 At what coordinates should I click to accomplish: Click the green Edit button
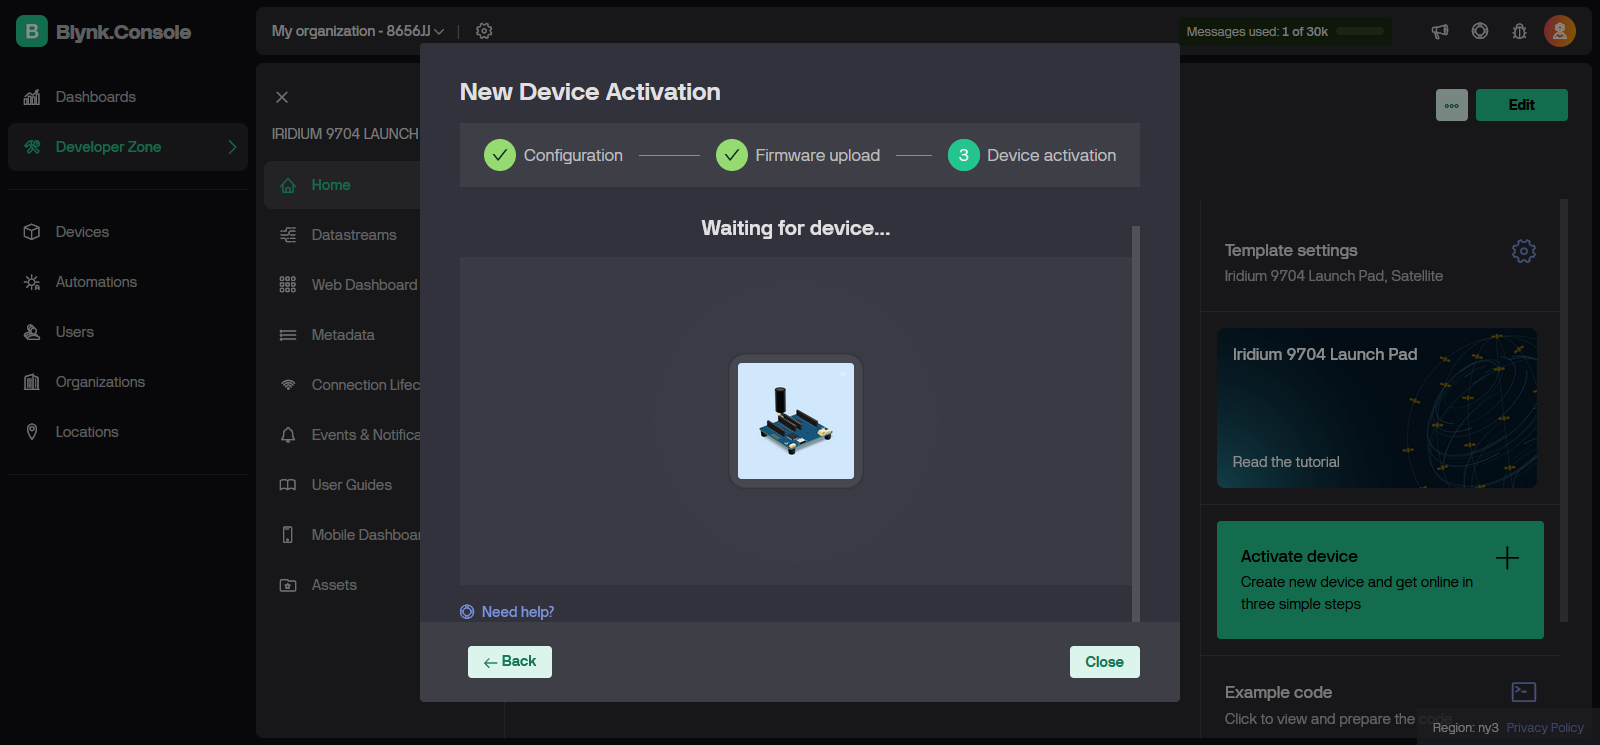pos(1522,105)
